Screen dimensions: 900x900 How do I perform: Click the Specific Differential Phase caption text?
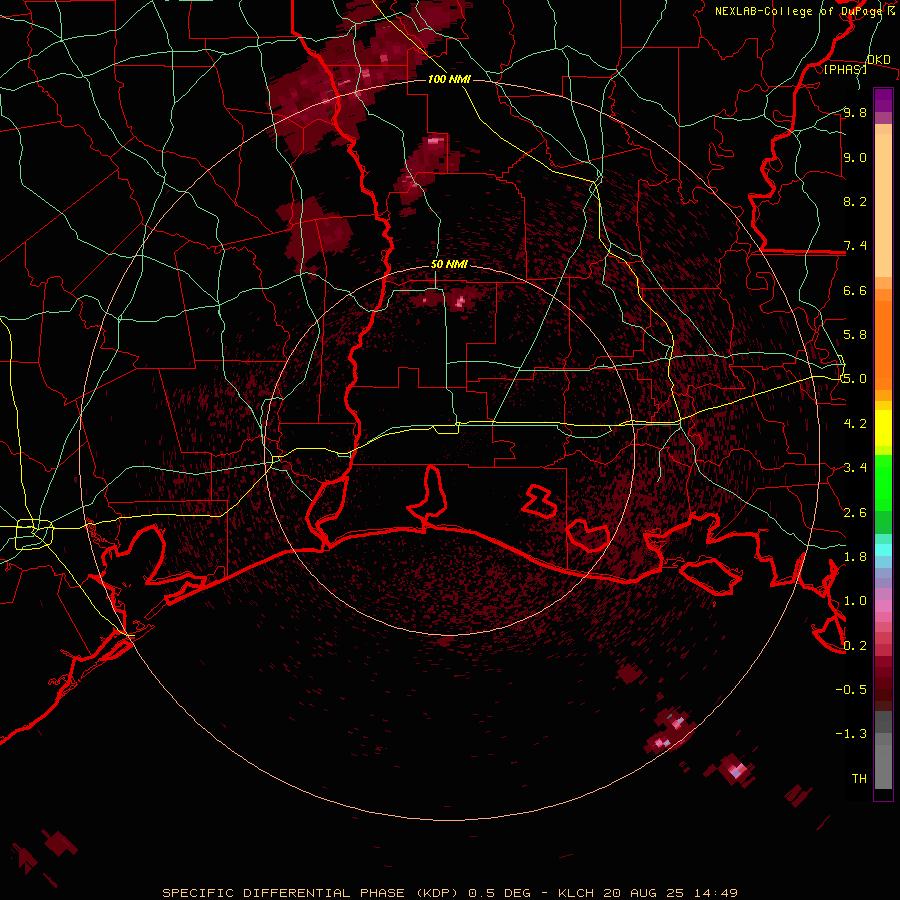[x=310, y=893]
